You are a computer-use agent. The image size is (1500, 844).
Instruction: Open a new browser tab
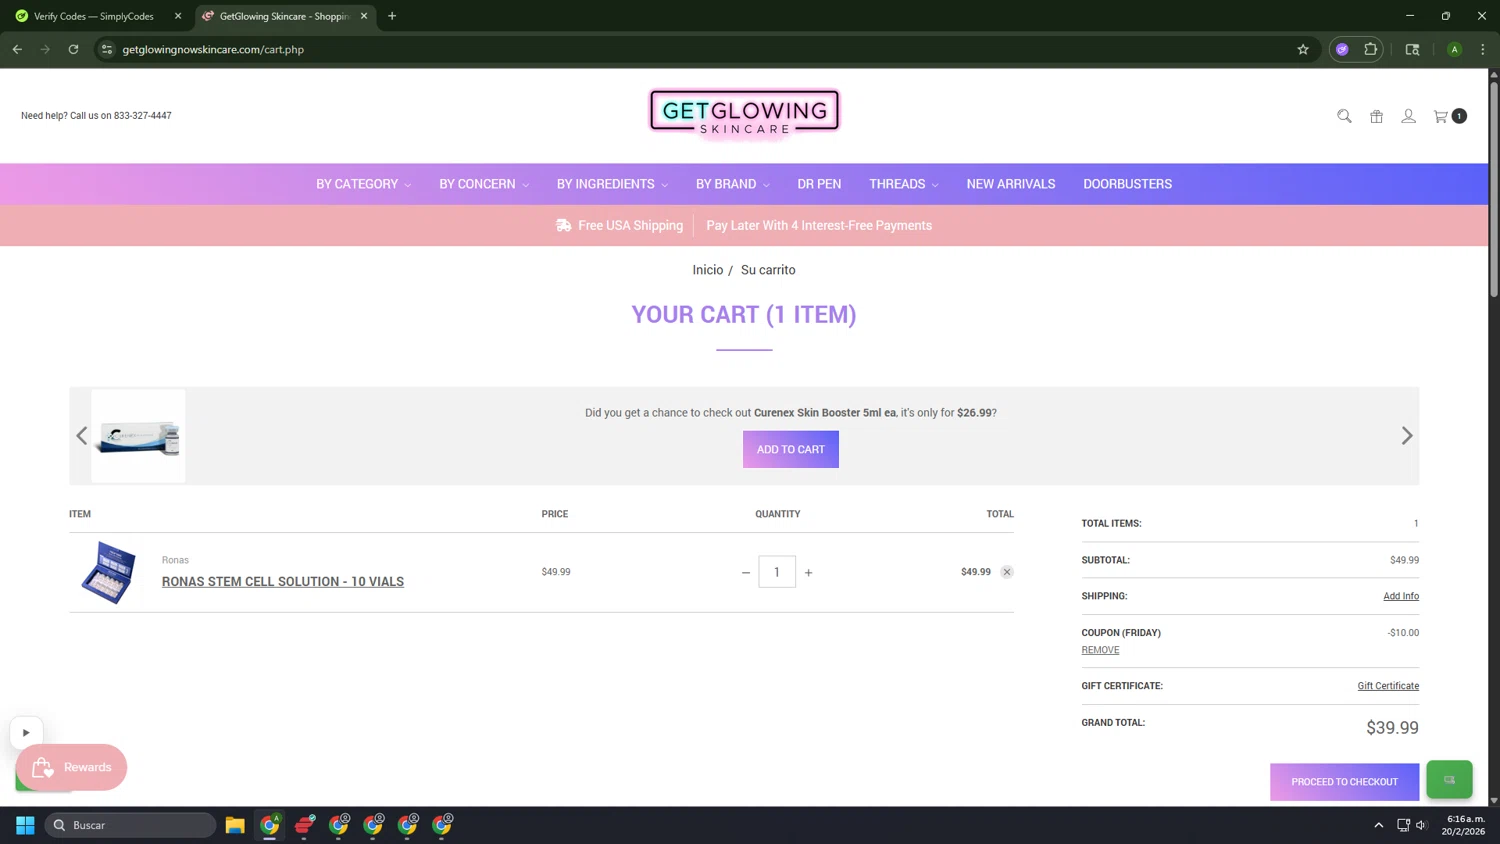[x=392, y=16]
